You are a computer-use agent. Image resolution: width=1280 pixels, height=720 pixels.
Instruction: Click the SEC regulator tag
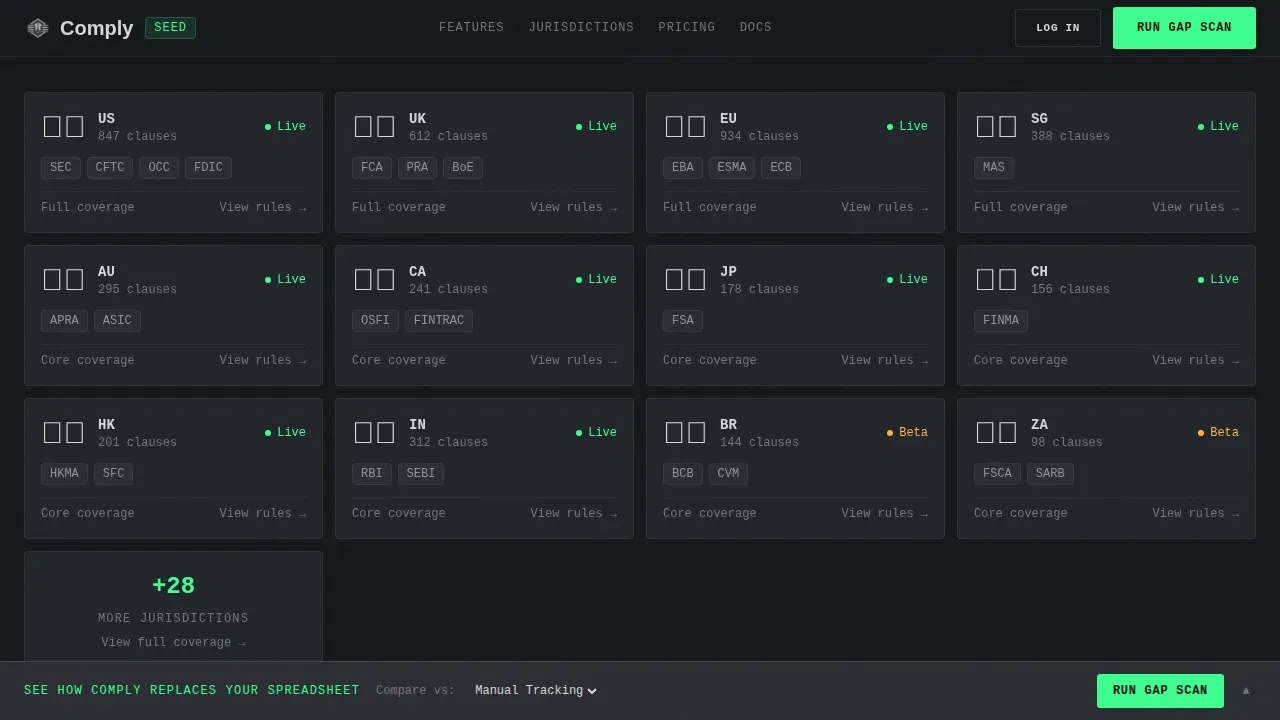pos(61,168)
